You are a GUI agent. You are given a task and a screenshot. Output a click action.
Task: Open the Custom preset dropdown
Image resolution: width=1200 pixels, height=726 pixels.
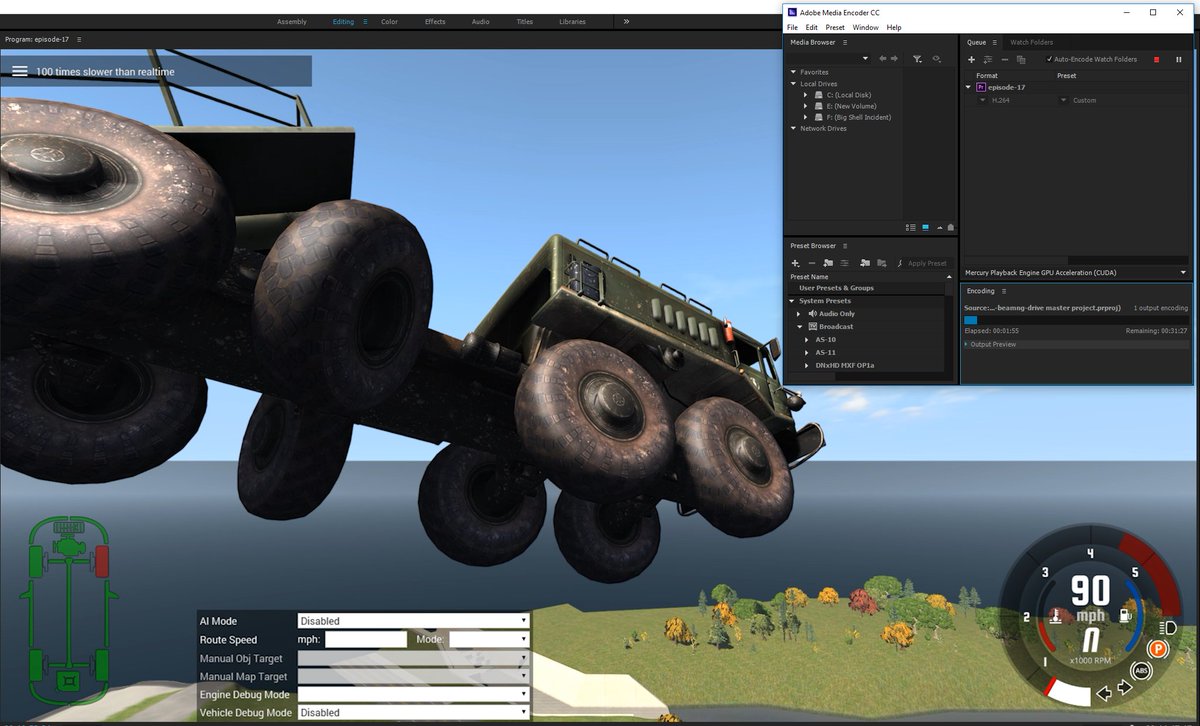click(1063, 100)
